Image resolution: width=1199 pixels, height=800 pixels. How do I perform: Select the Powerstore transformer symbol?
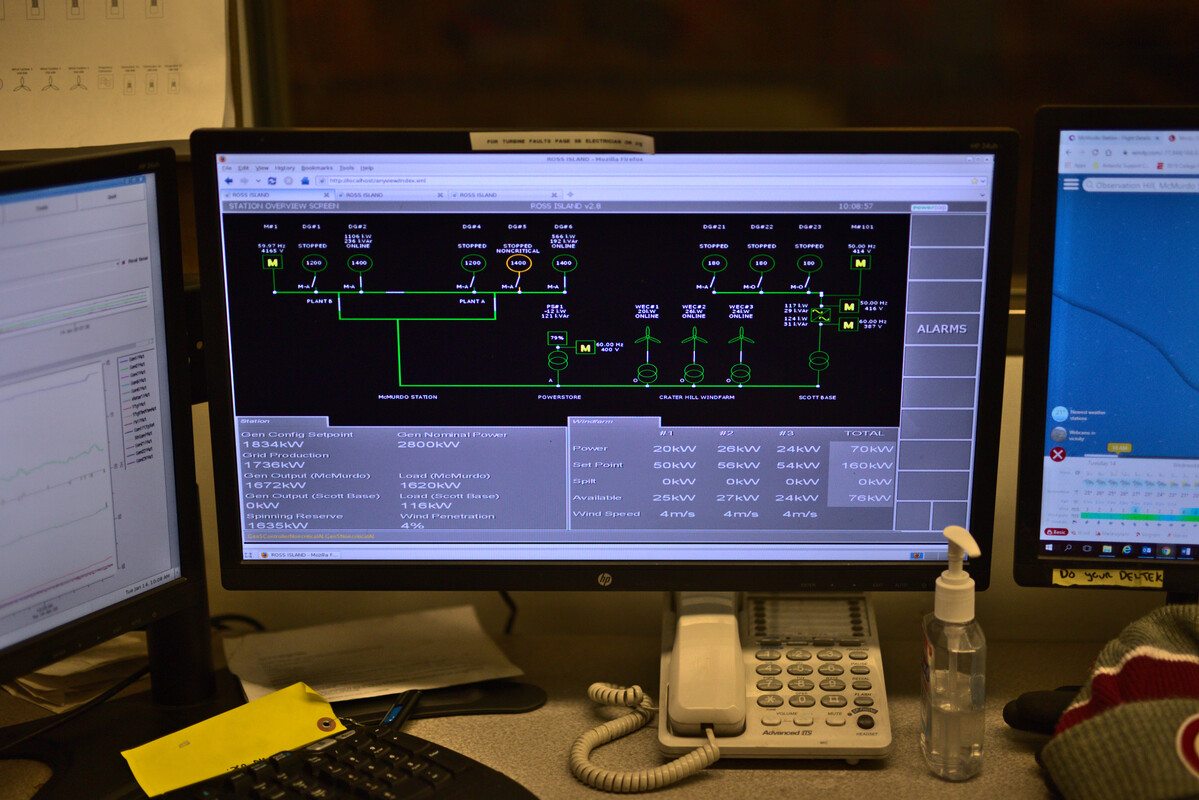tap(558, 359)
